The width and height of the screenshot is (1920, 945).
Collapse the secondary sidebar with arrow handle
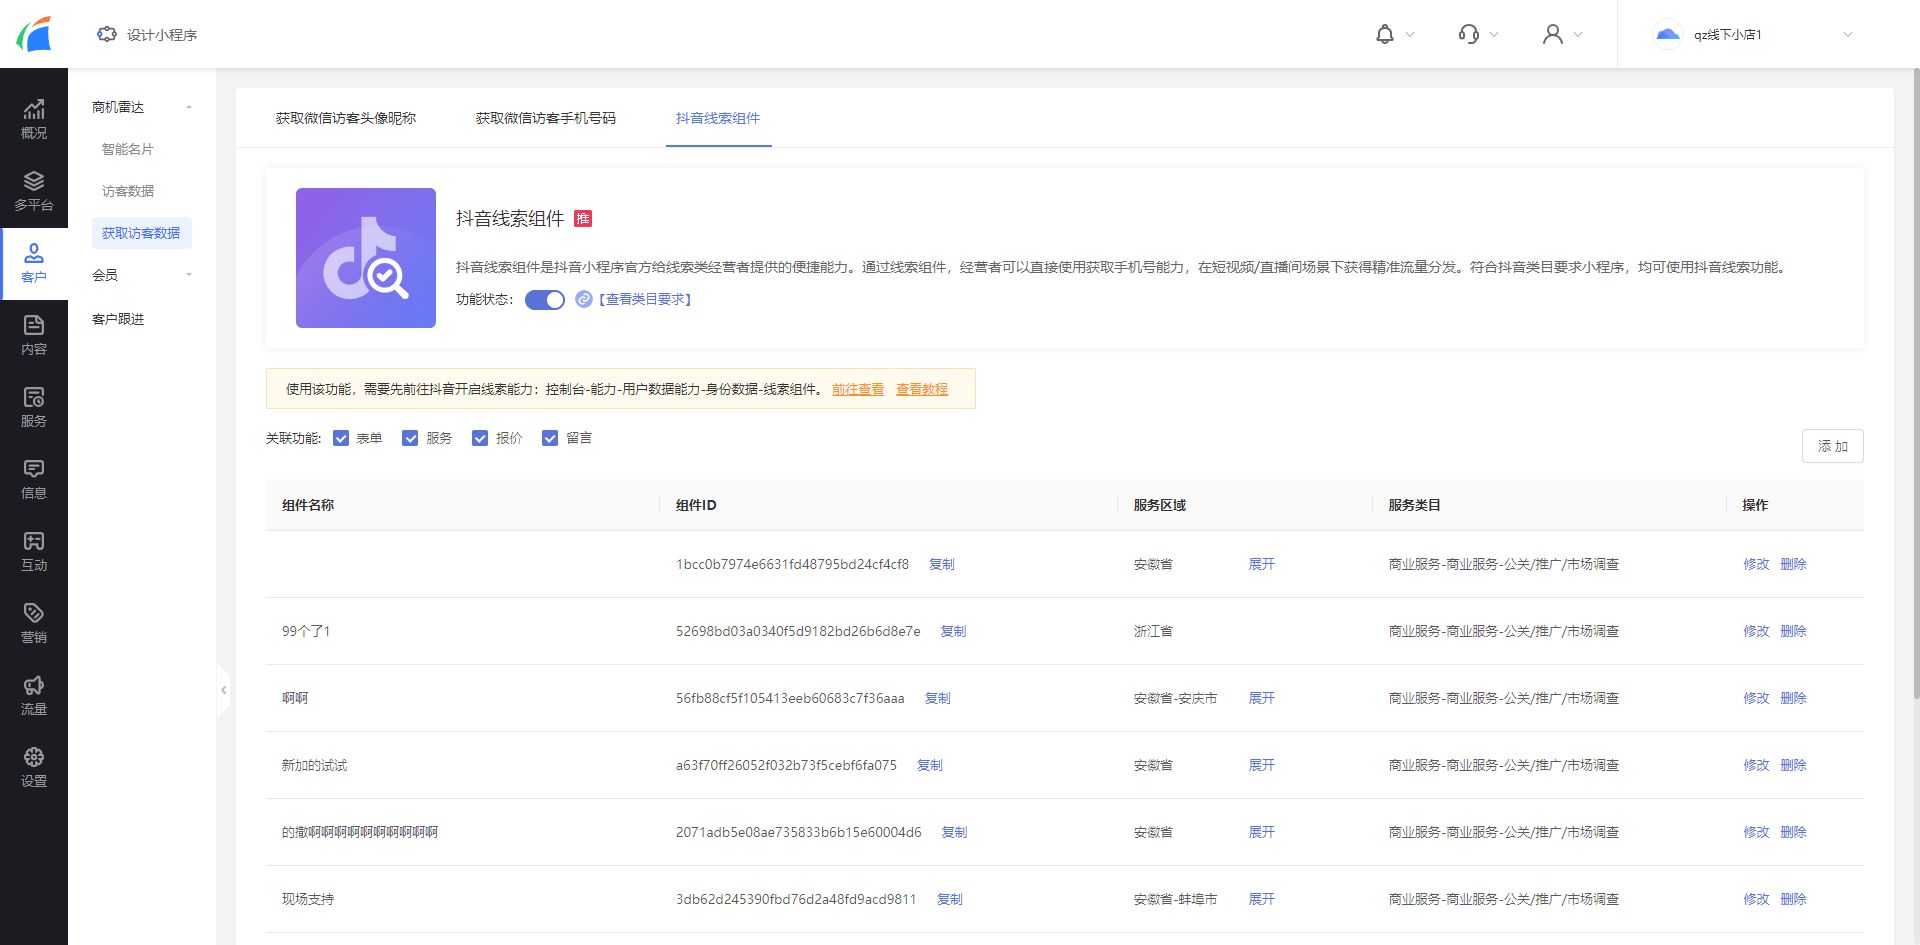[x=223, y=690]
